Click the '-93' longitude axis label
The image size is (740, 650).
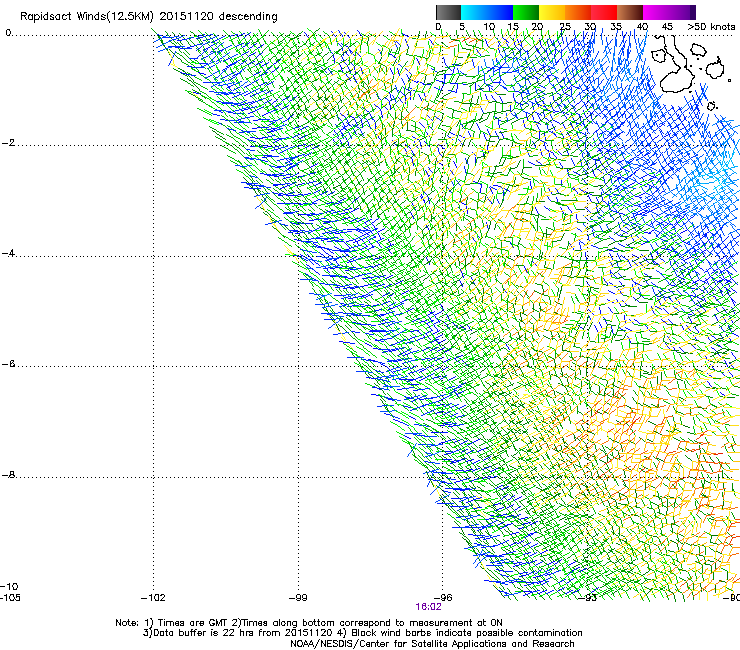[x=588, y=598]
